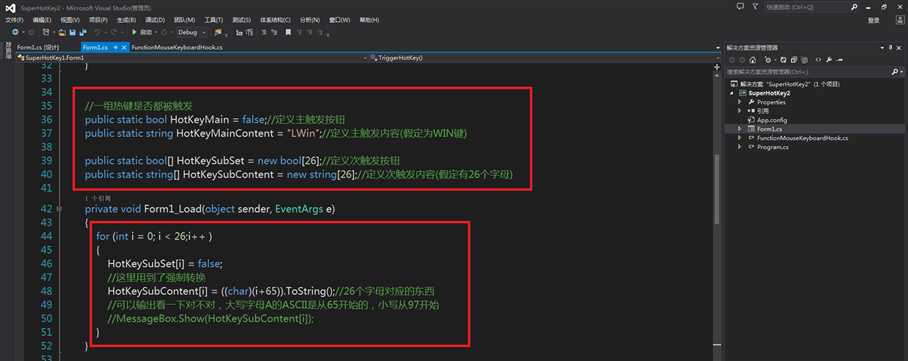Open the 生成(B) menu
The width and height of the screenshot is (908, 361).
point(126,20)
